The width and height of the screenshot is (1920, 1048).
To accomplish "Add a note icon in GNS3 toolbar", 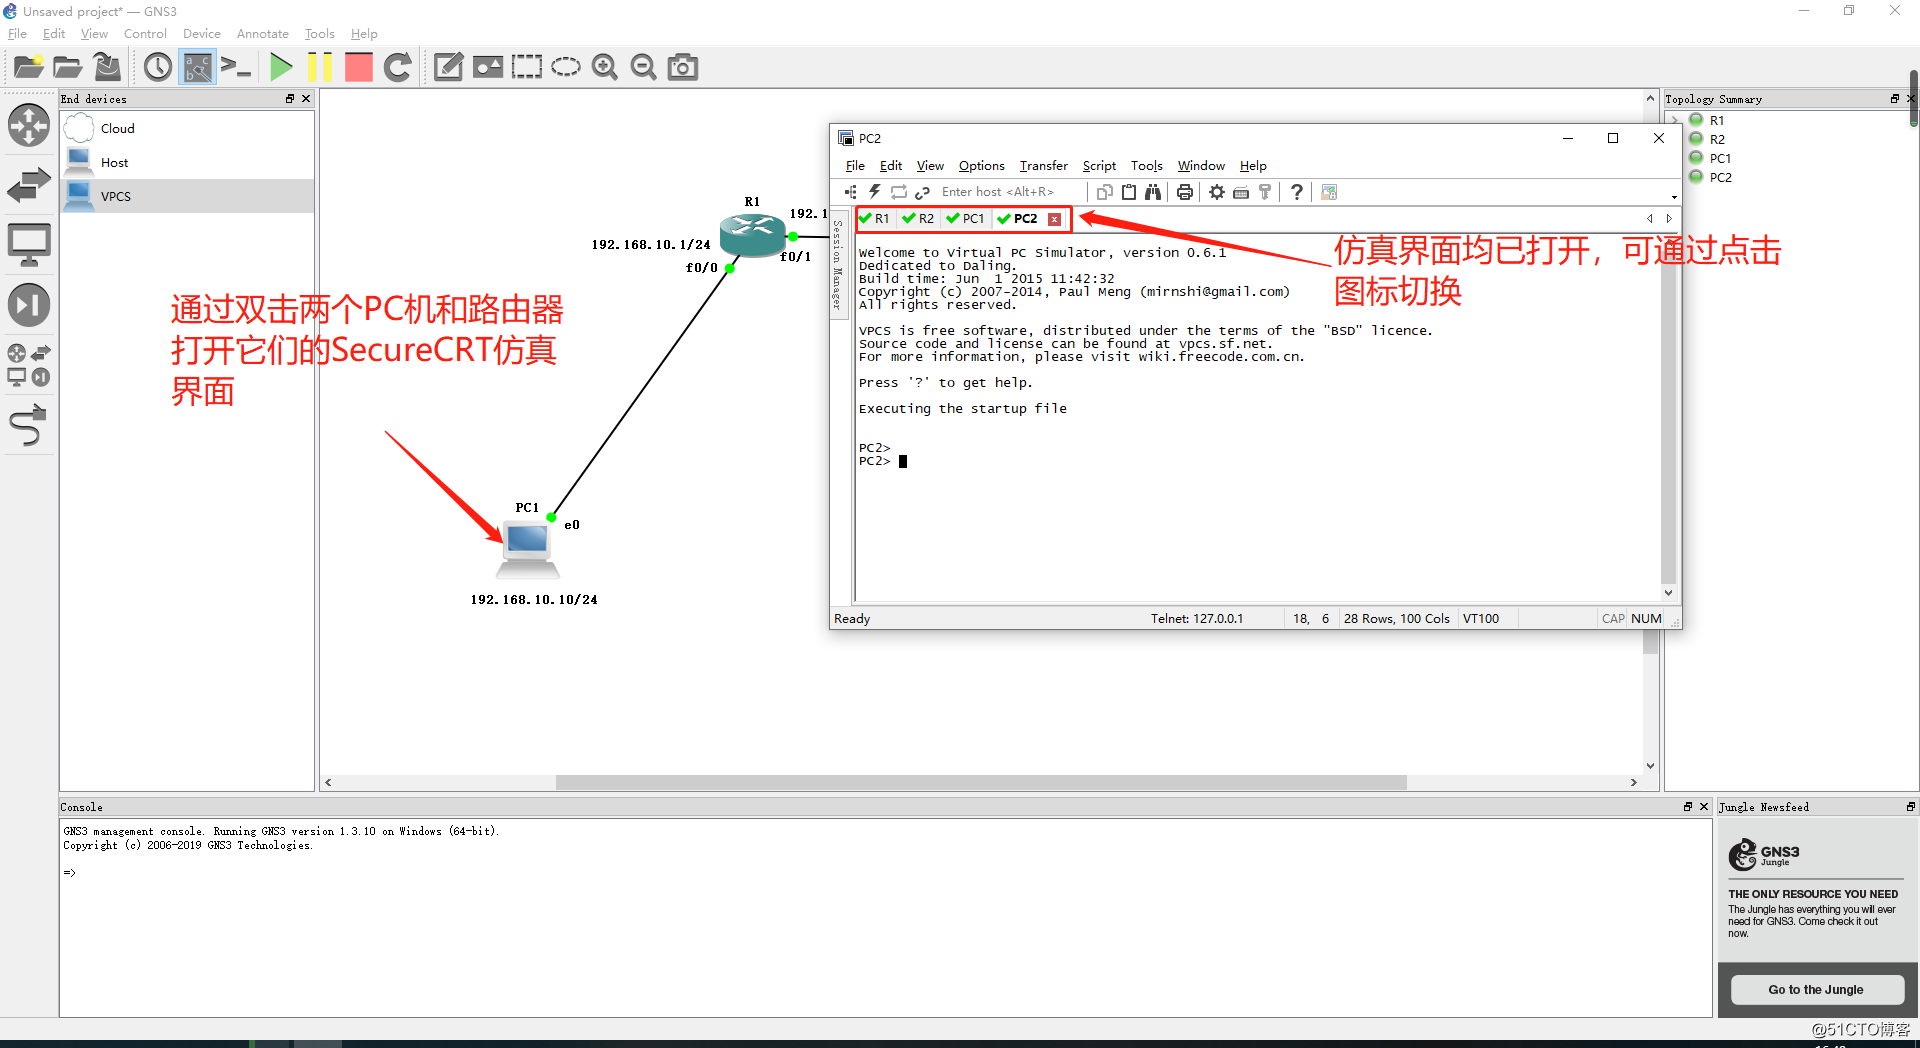I will point(448,67).
